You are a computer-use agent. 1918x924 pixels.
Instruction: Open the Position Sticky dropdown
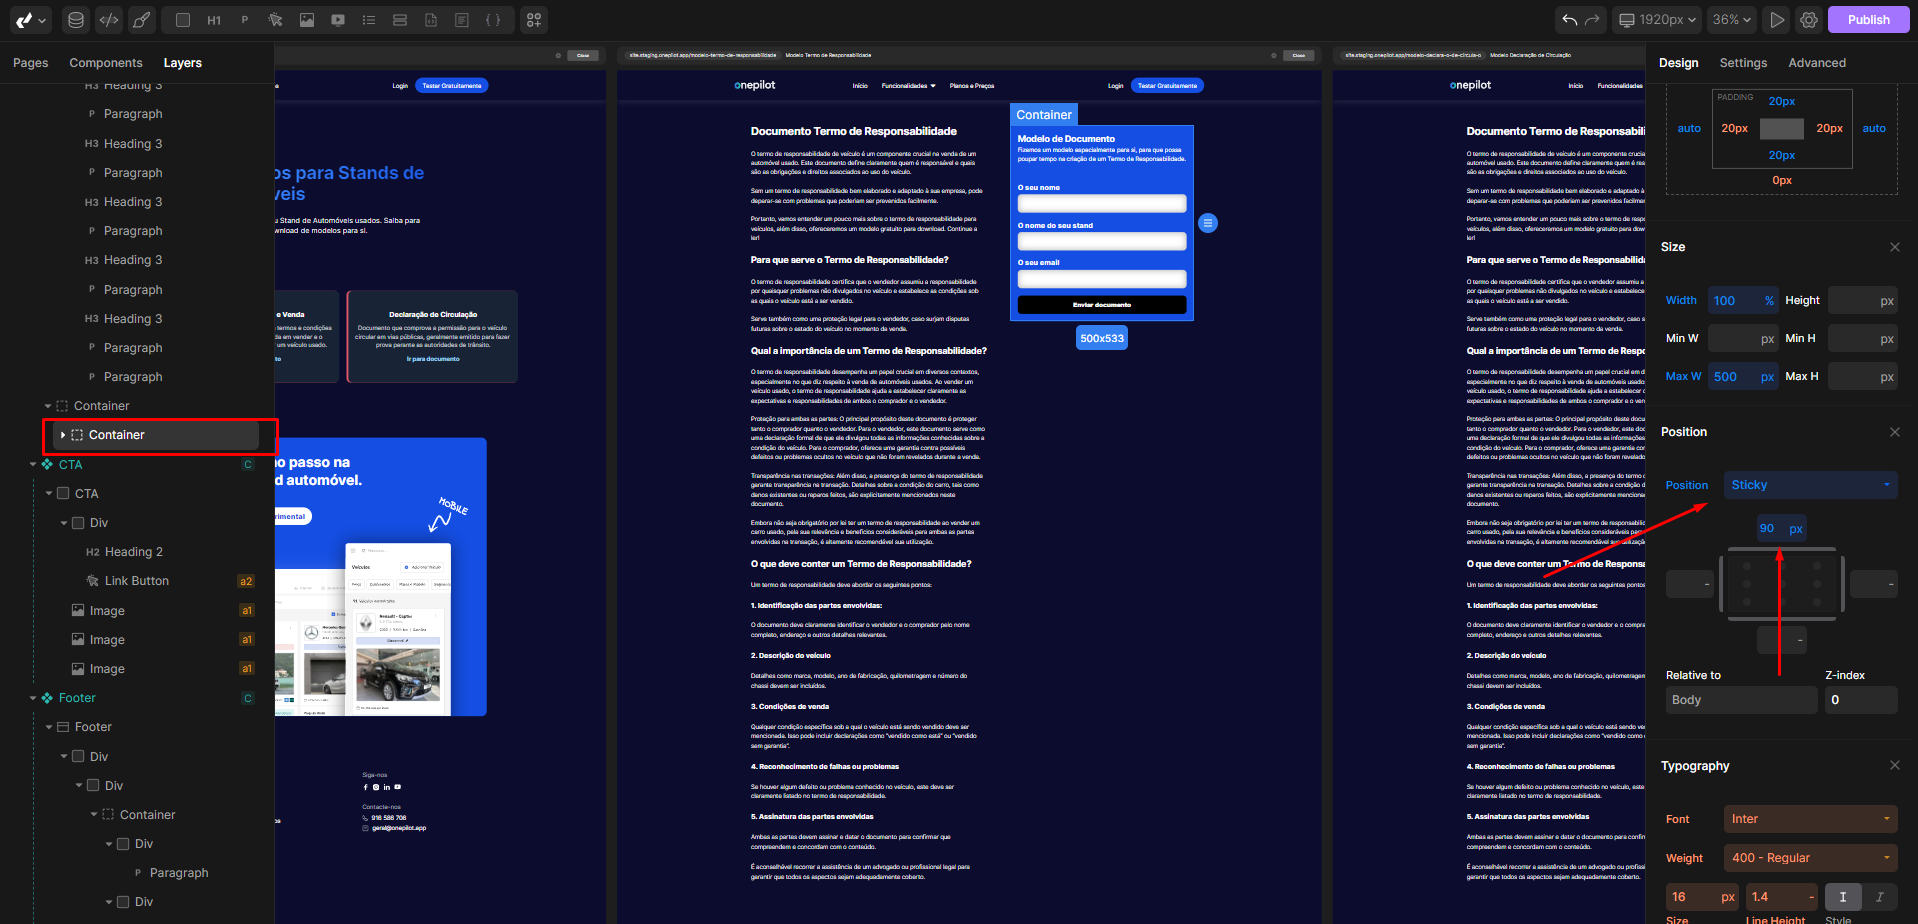1810,485
